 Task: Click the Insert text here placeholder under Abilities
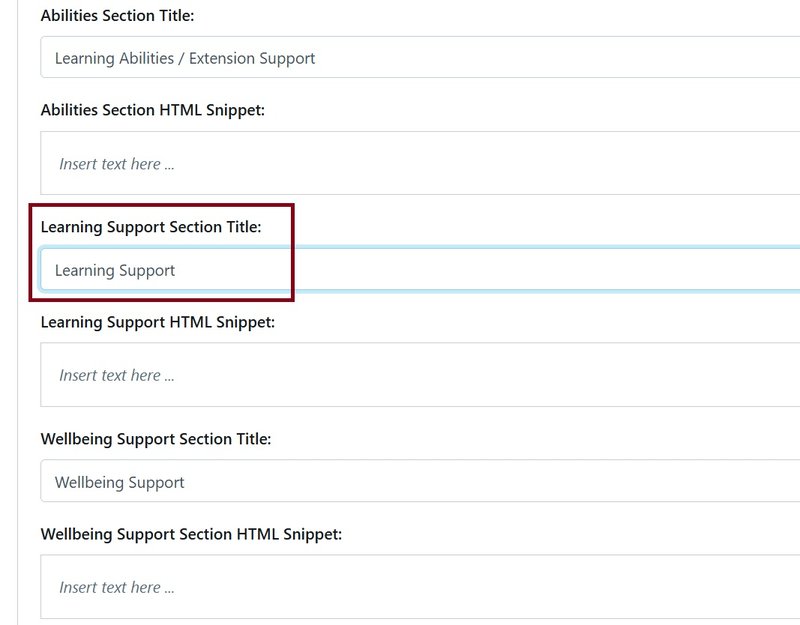(113, 162)
